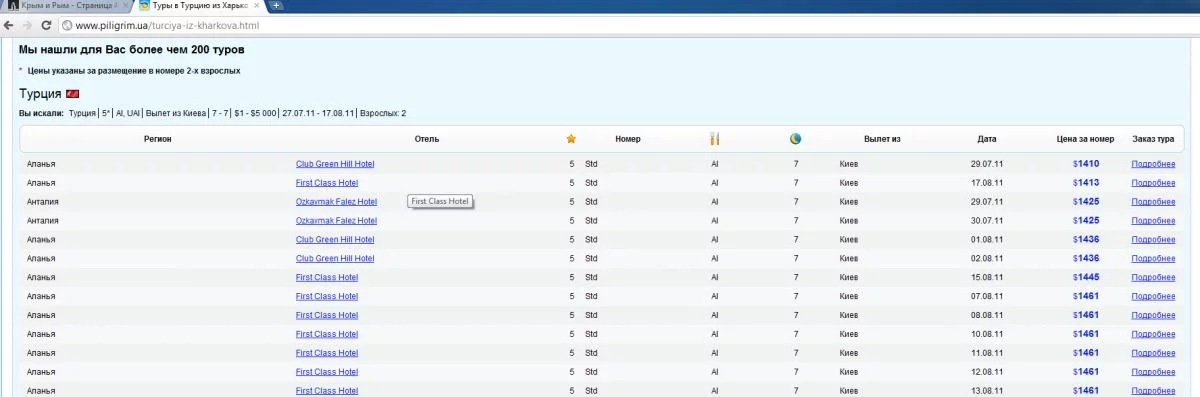Click Подробнее for the 01.08.11 tour
1200x397 pixels.
1153,239
